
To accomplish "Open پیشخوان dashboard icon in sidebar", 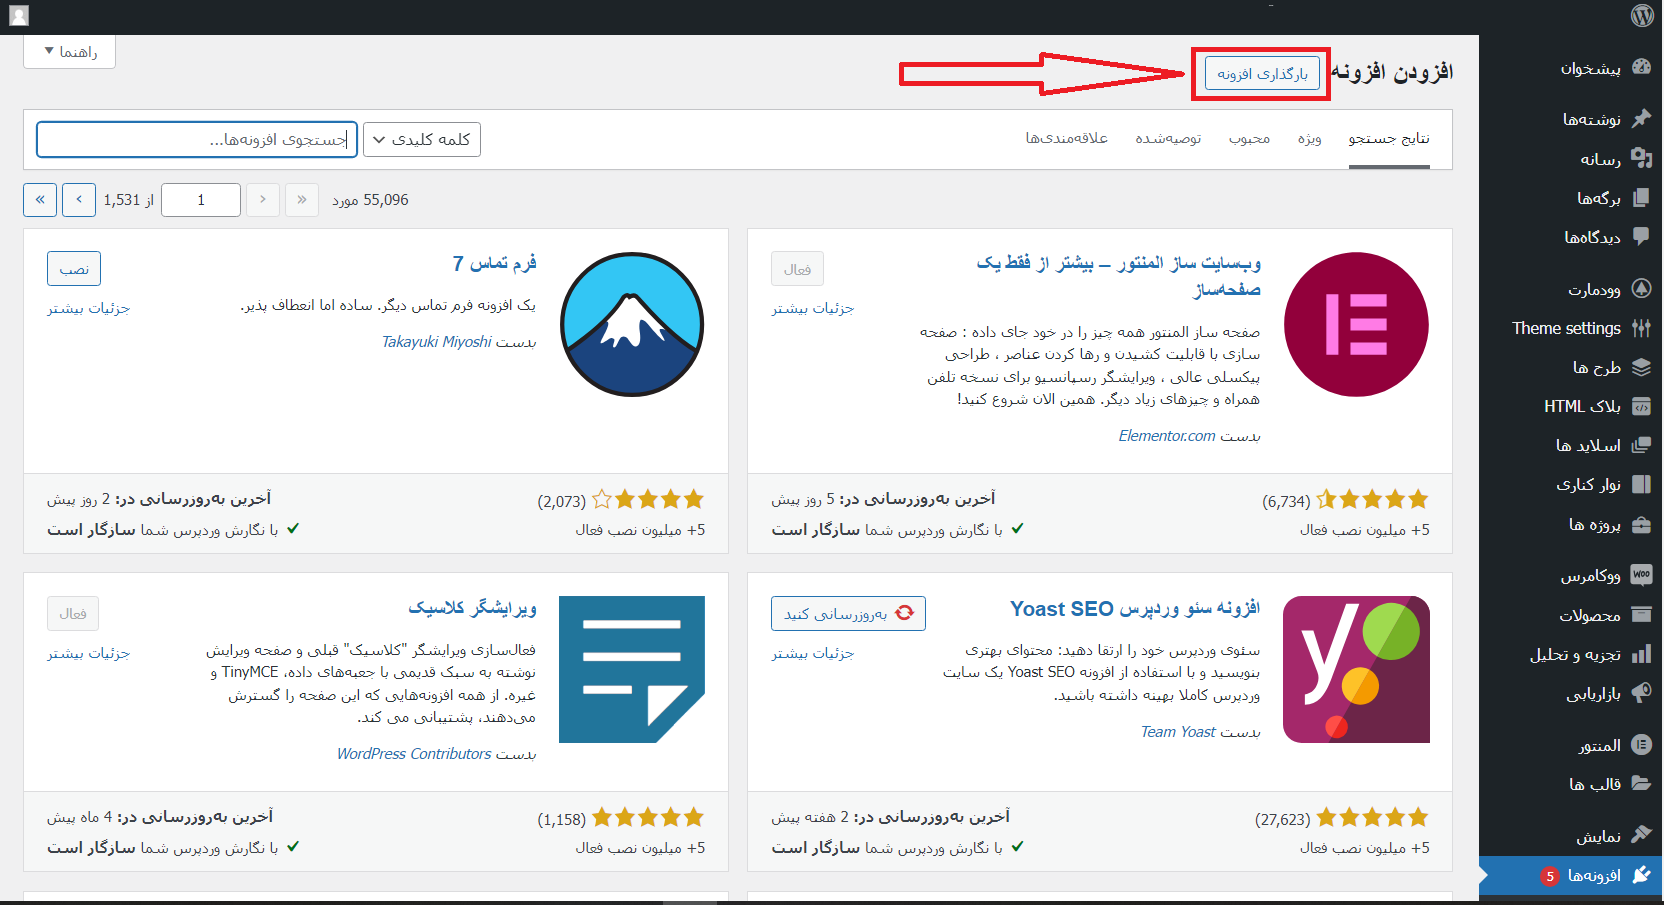I will 1641,67.
